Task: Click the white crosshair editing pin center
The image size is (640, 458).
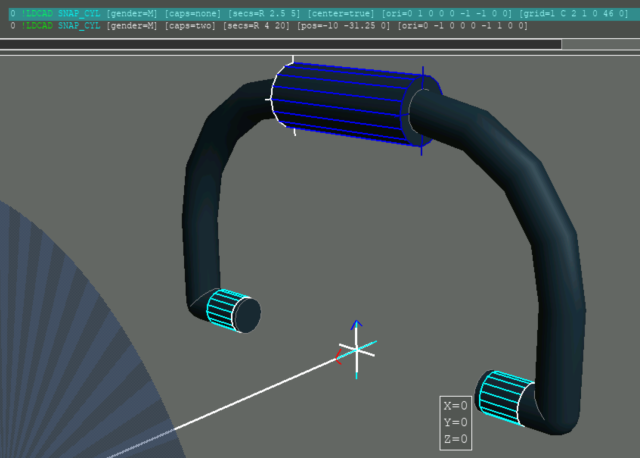Action: coord(356,350)
